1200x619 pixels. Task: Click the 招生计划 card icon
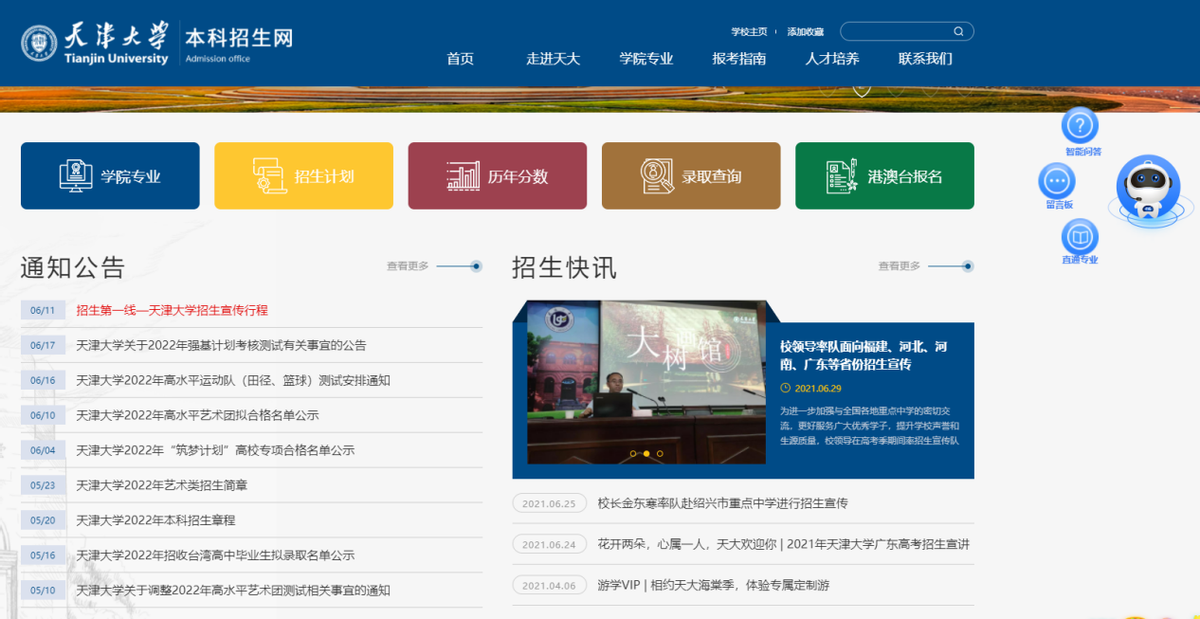pyautogui.click(x=269, y=176)
